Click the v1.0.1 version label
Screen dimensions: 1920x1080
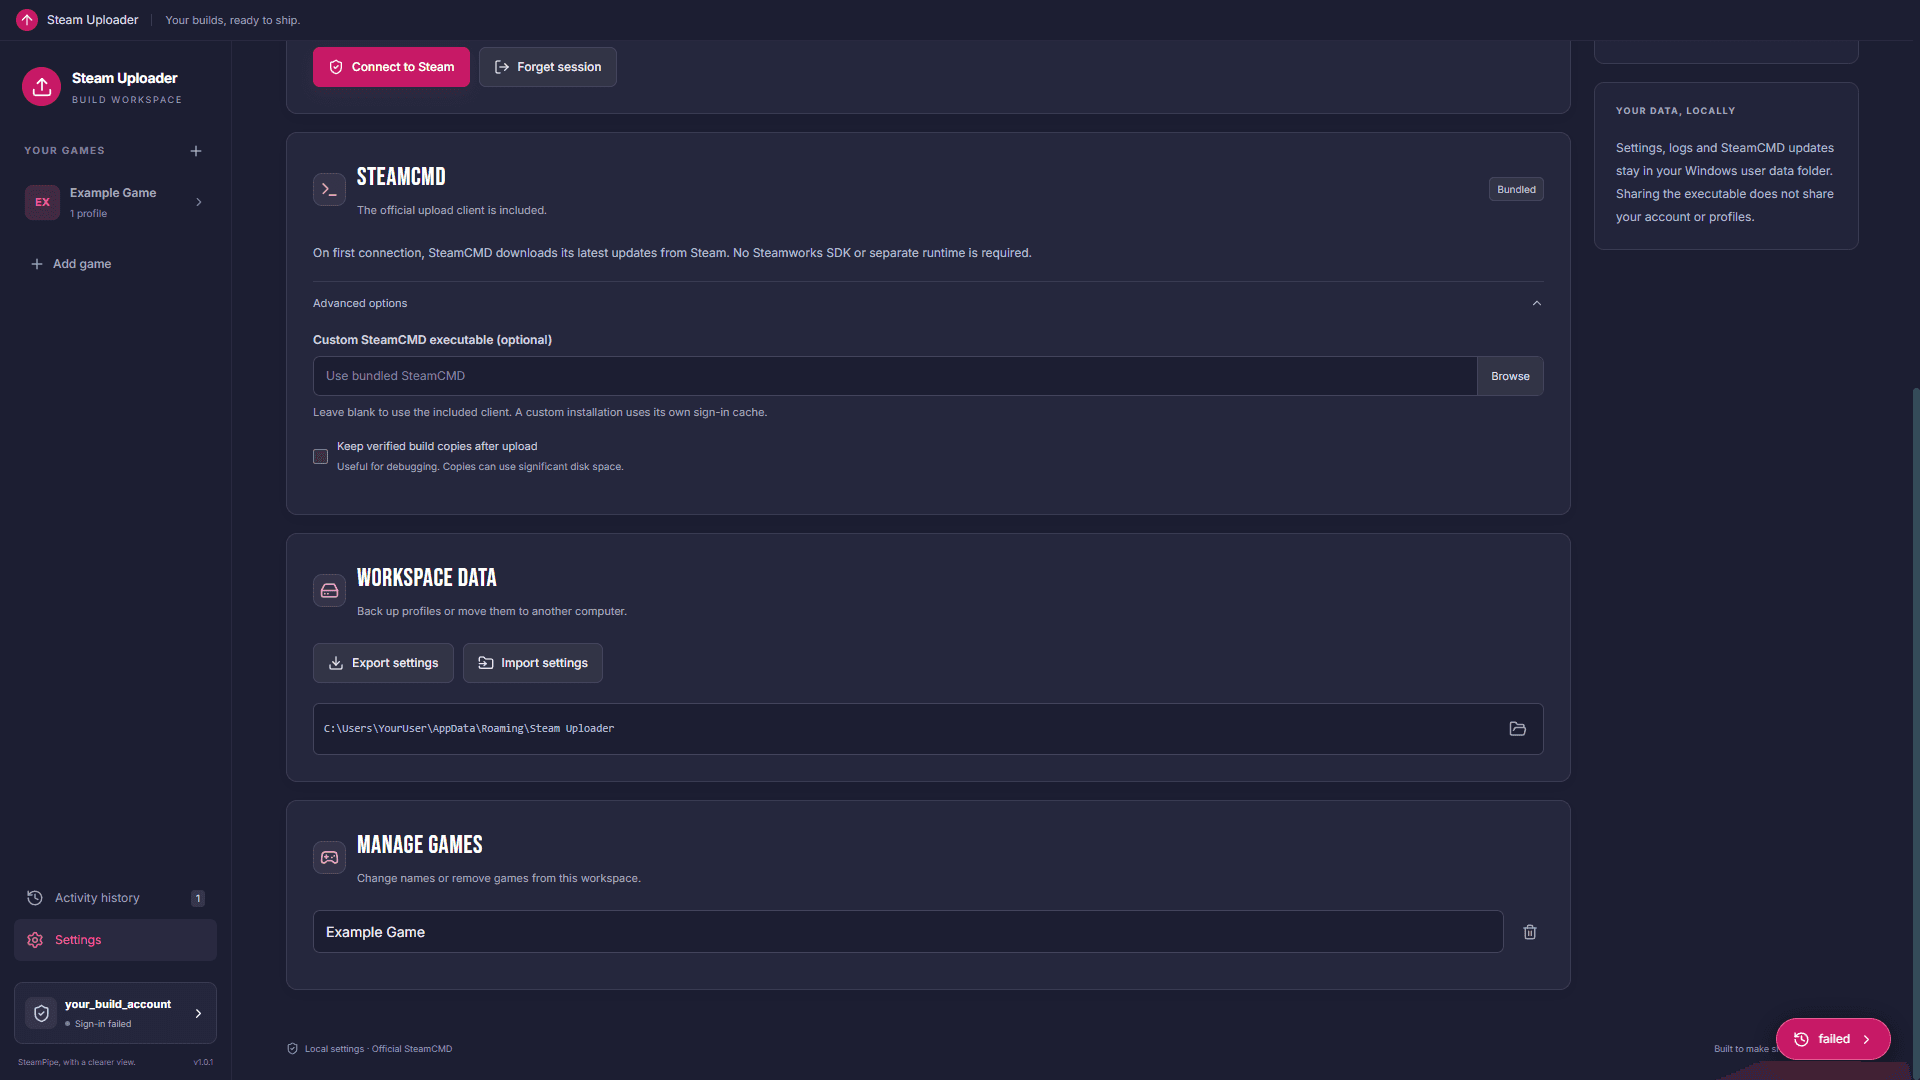click(x=203, y=1062)
